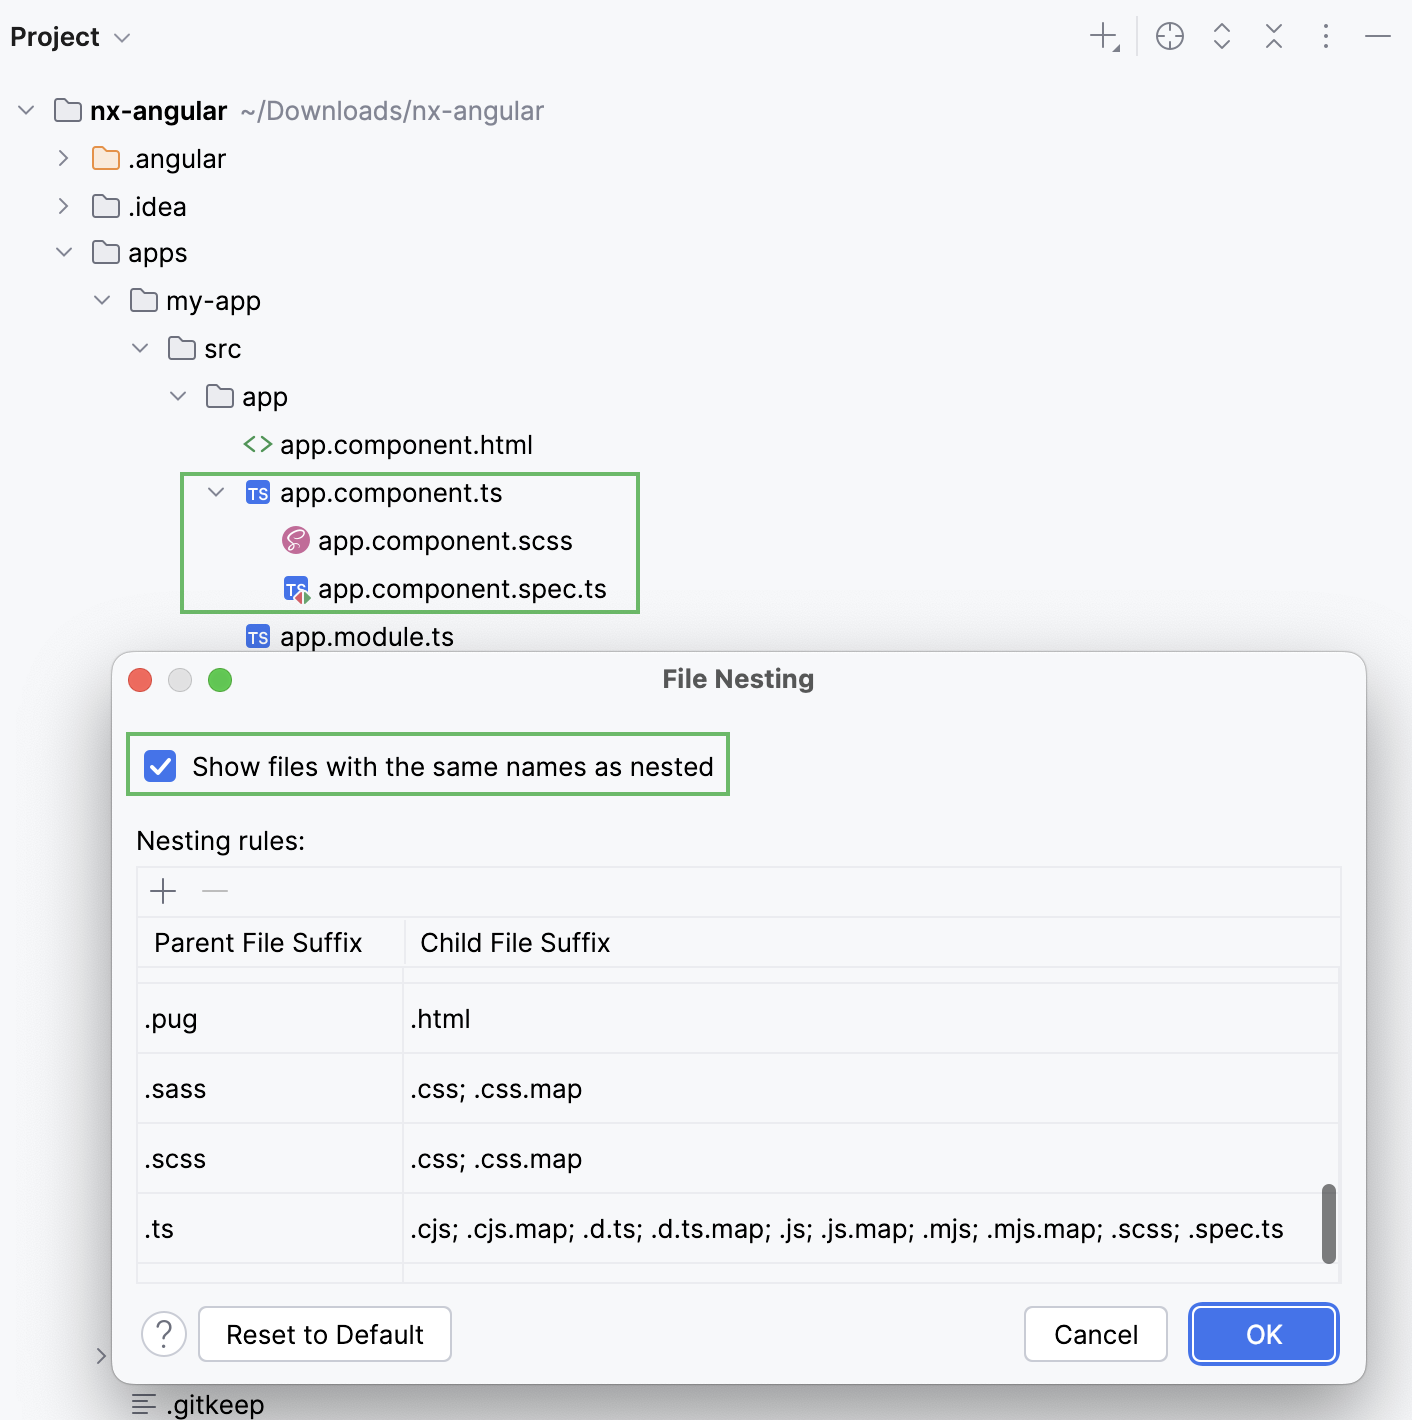1412x1420 pixels.
Task: Click the Collapse All icon in Project toolbar
Action: 1273,36
